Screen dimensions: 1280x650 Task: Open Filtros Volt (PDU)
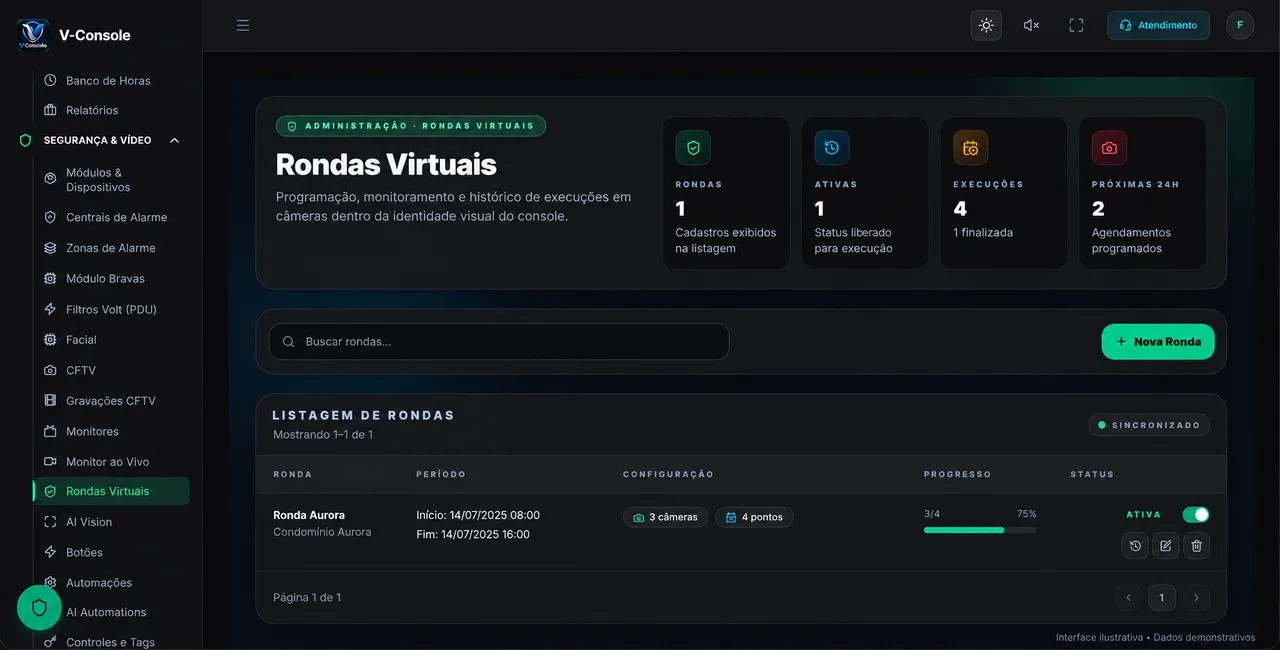pos(111,309)
